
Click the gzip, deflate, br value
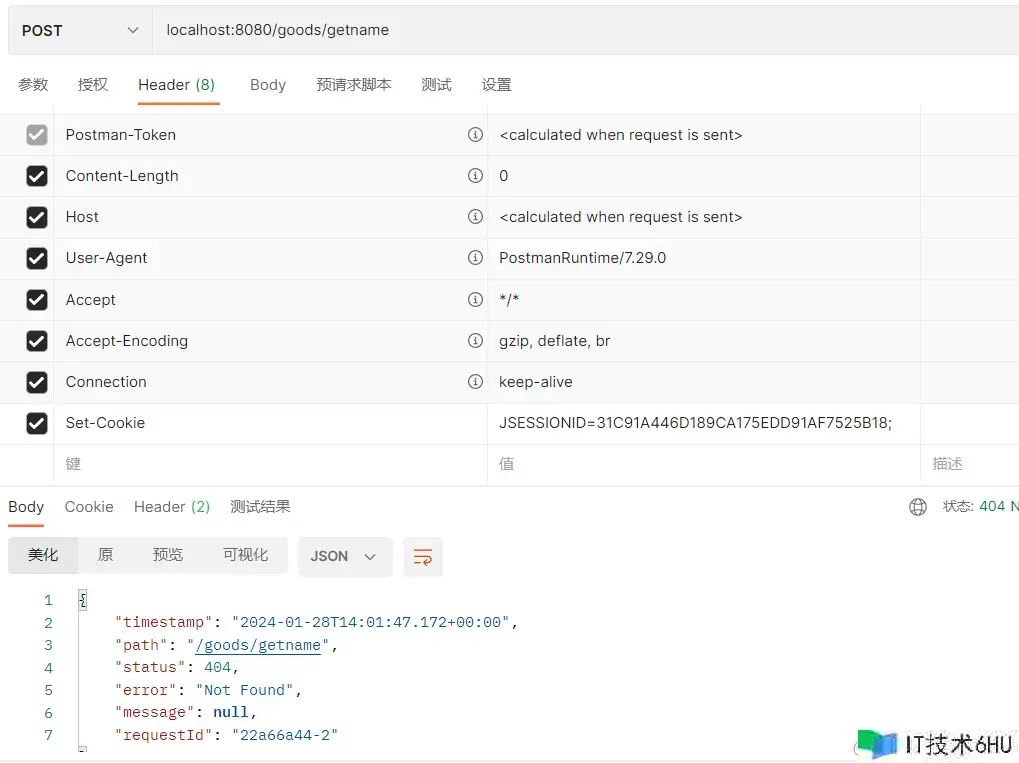pyautogui.click(x=554, y=341)
